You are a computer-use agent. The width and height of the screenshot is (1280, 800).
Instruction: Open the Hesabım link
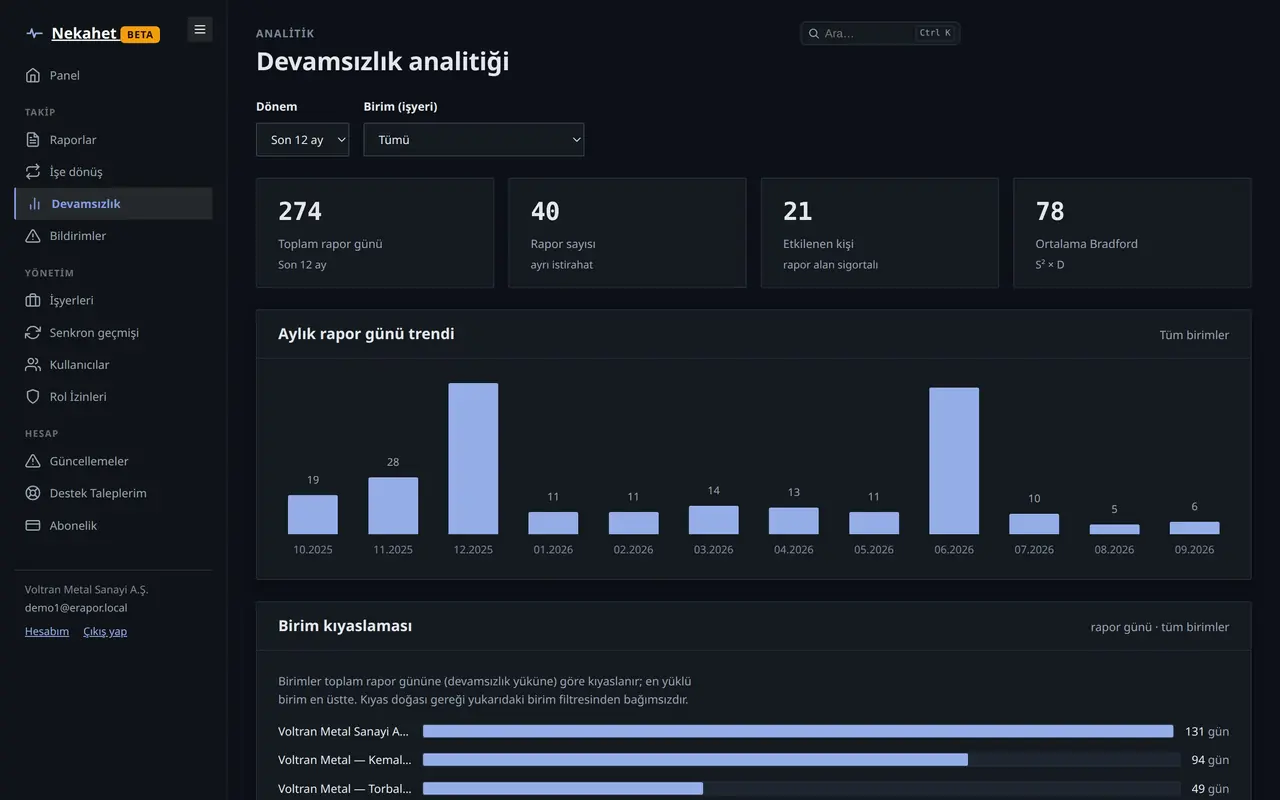click(x=47, y=631)
